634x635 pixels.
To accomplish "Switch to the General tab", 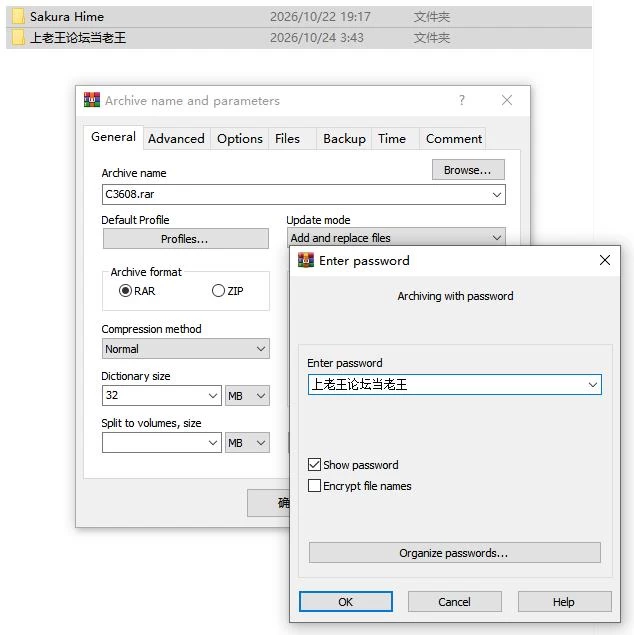I will click(x=113, y=137).
